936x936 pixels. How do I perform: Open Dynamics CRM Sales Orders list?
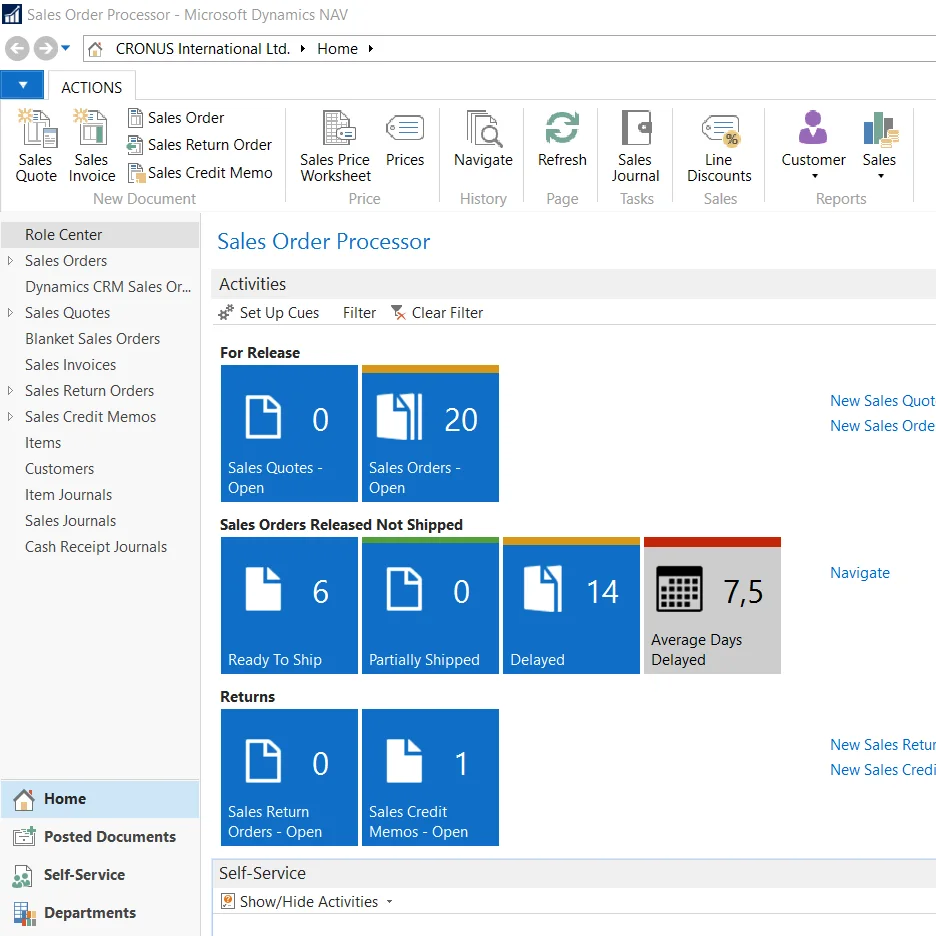(x=108, y=287)
